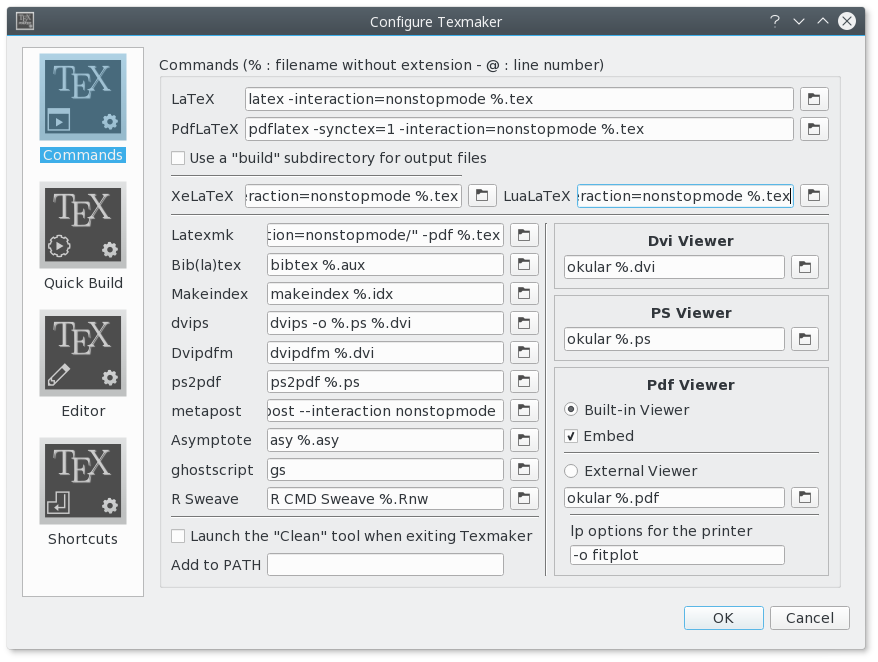Select the Editor configuration icon
The height and width of the screenshot is (662, 878).
point(83,353)
